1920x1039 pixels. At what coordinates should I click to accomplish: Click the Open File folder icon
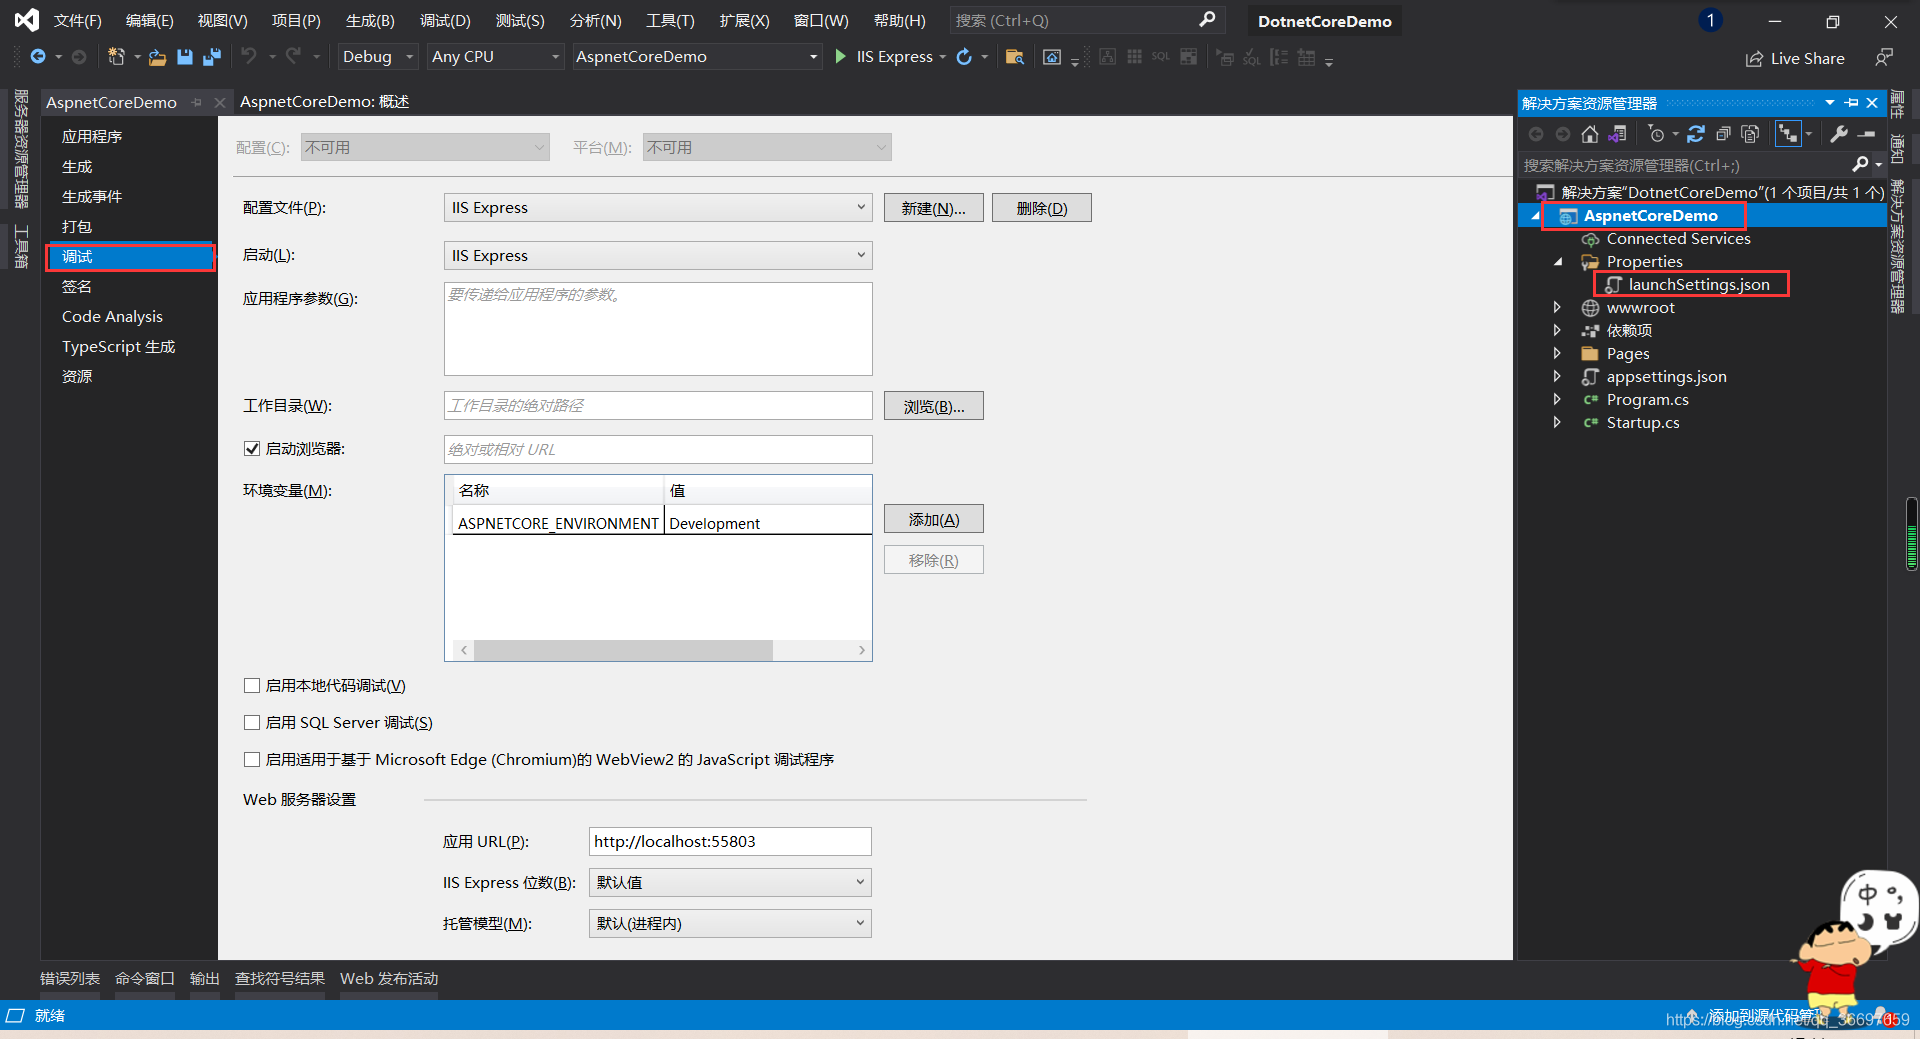coord(157,57)
